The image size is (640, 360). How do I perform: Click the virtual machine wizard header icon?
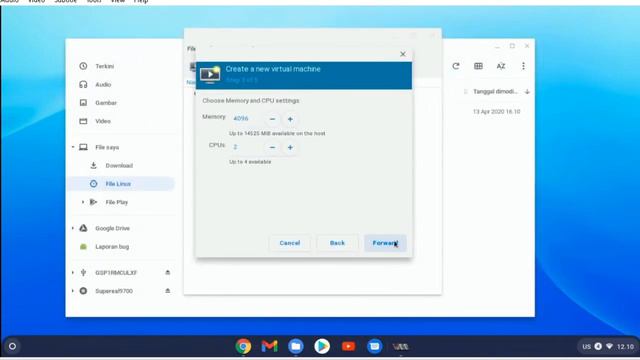[210, 75]
